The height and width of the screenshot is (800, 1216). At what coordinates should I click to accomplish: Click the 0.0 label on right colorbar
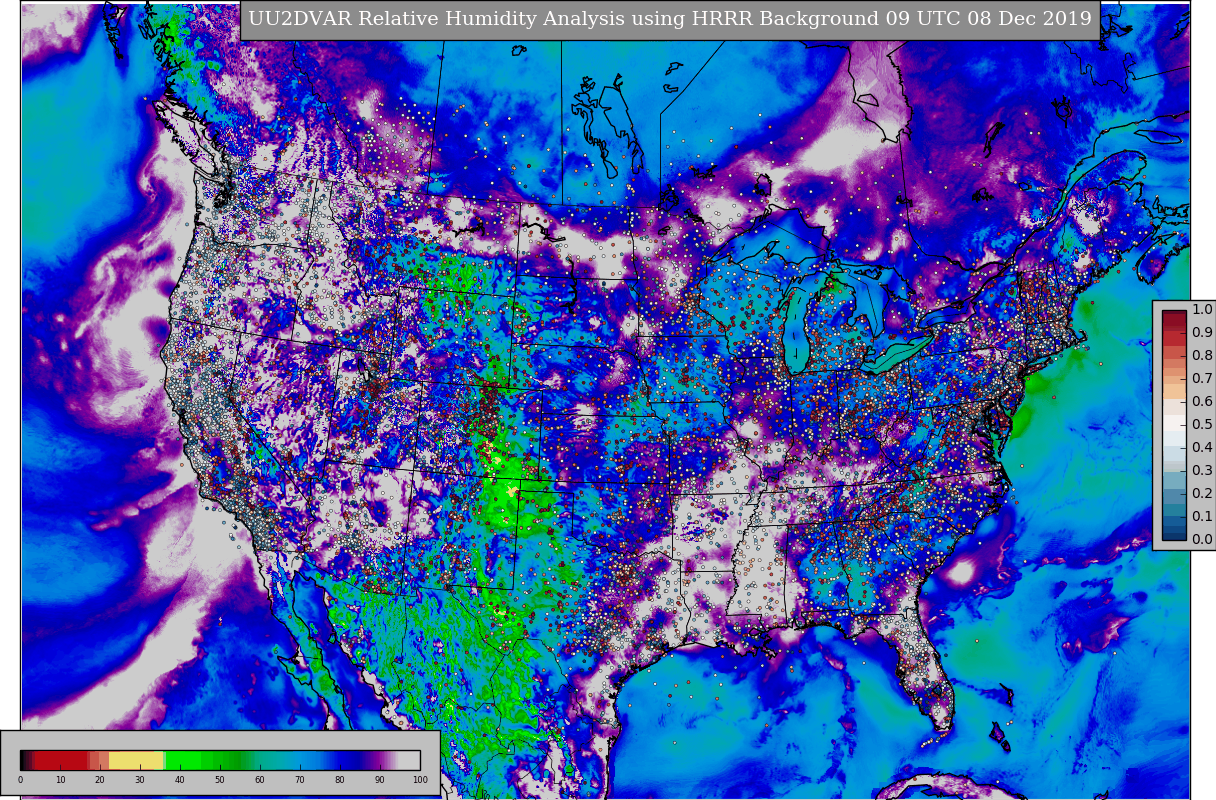(1202, 540)
